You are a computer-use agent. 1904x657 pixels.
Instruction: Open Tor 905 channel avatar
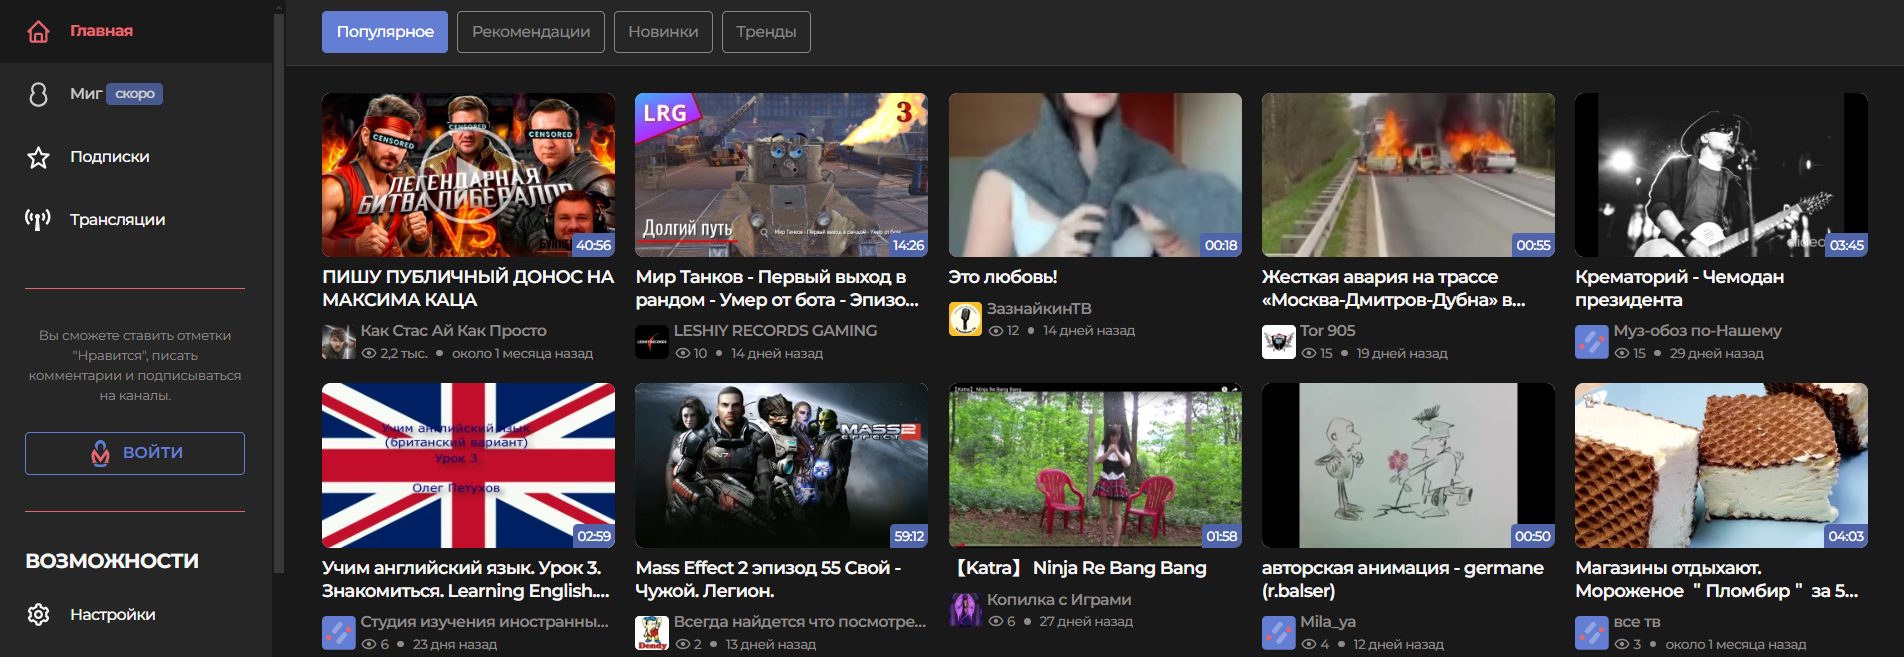coord(1278,342)
